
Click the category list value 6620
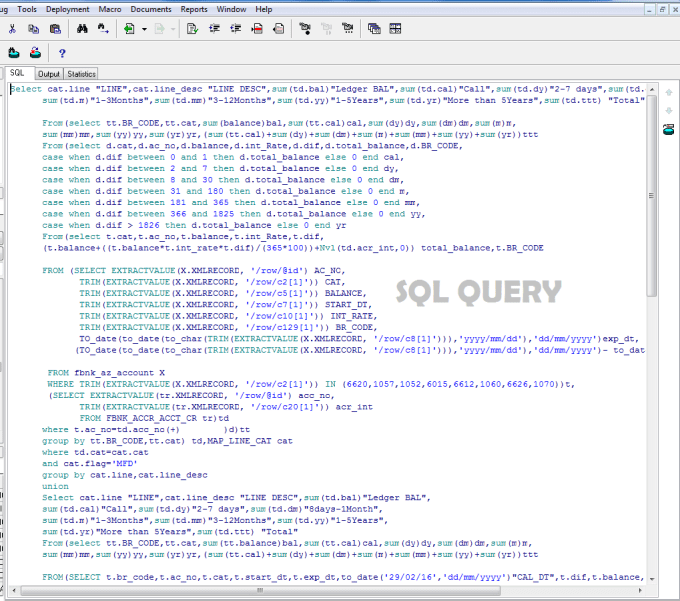point(357,384)
